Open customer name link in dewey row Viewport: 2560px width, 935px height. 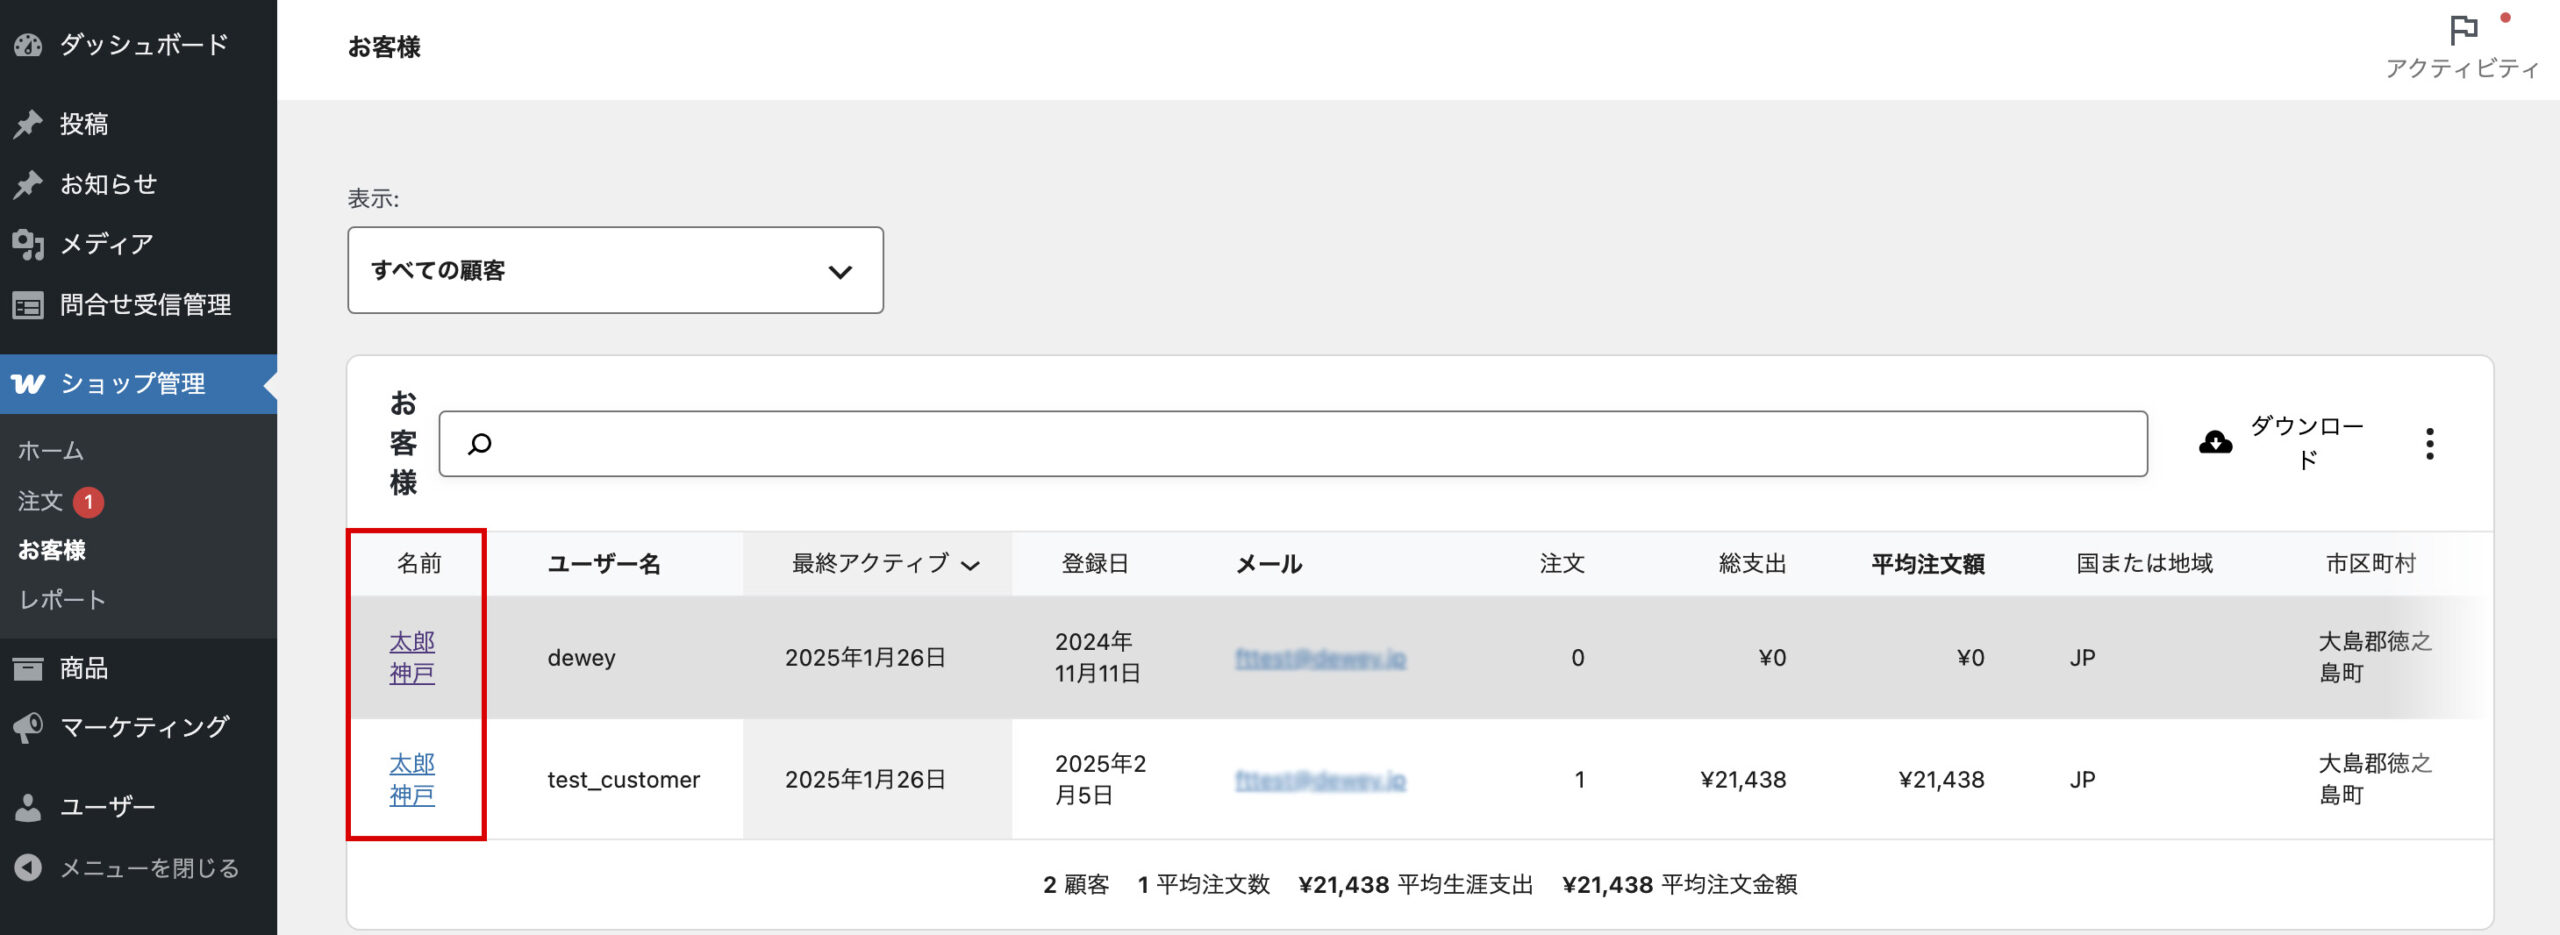(x=412, y=657)
